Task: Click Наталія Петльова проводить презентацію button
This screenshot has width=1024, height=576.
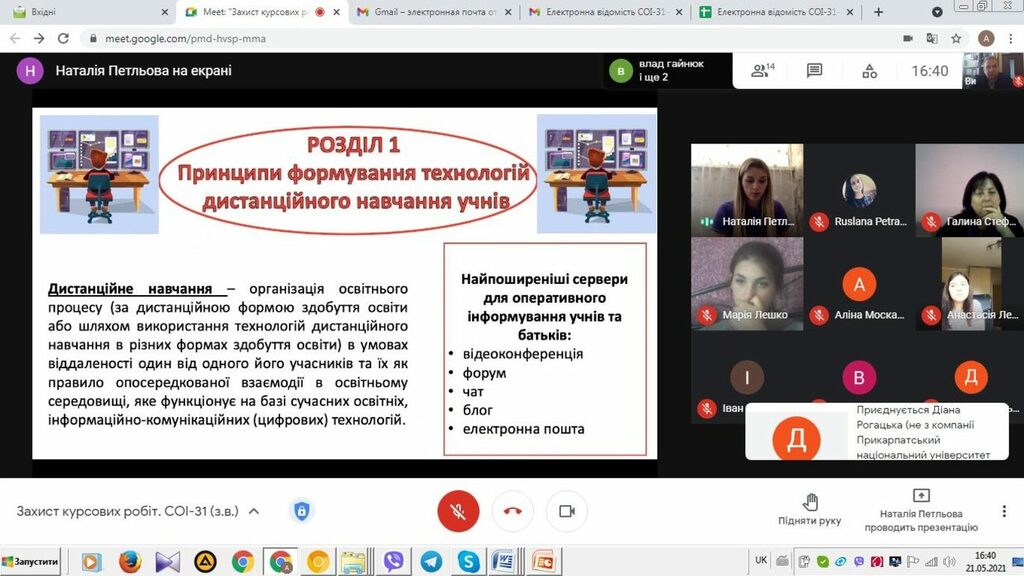Action: coord(921,510)
